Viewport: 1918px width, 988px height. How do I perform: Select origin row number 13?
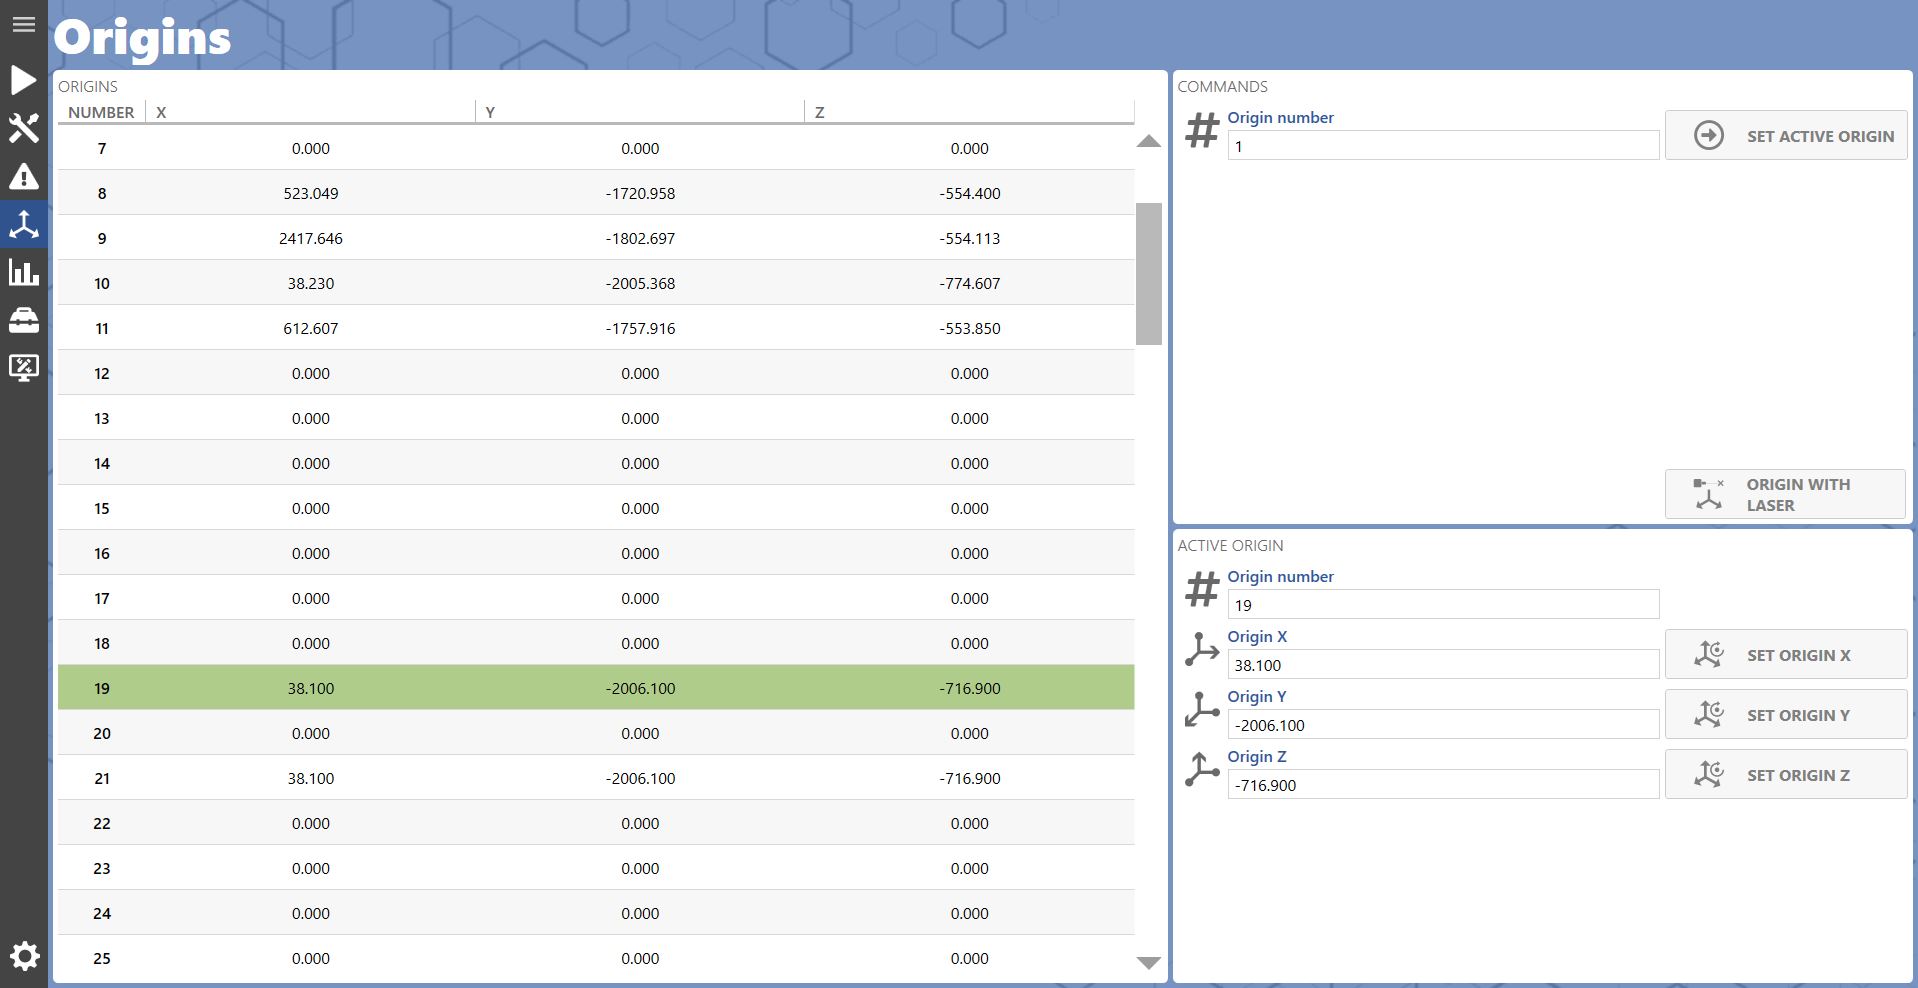pyautogui.click(x=596, y=418)
